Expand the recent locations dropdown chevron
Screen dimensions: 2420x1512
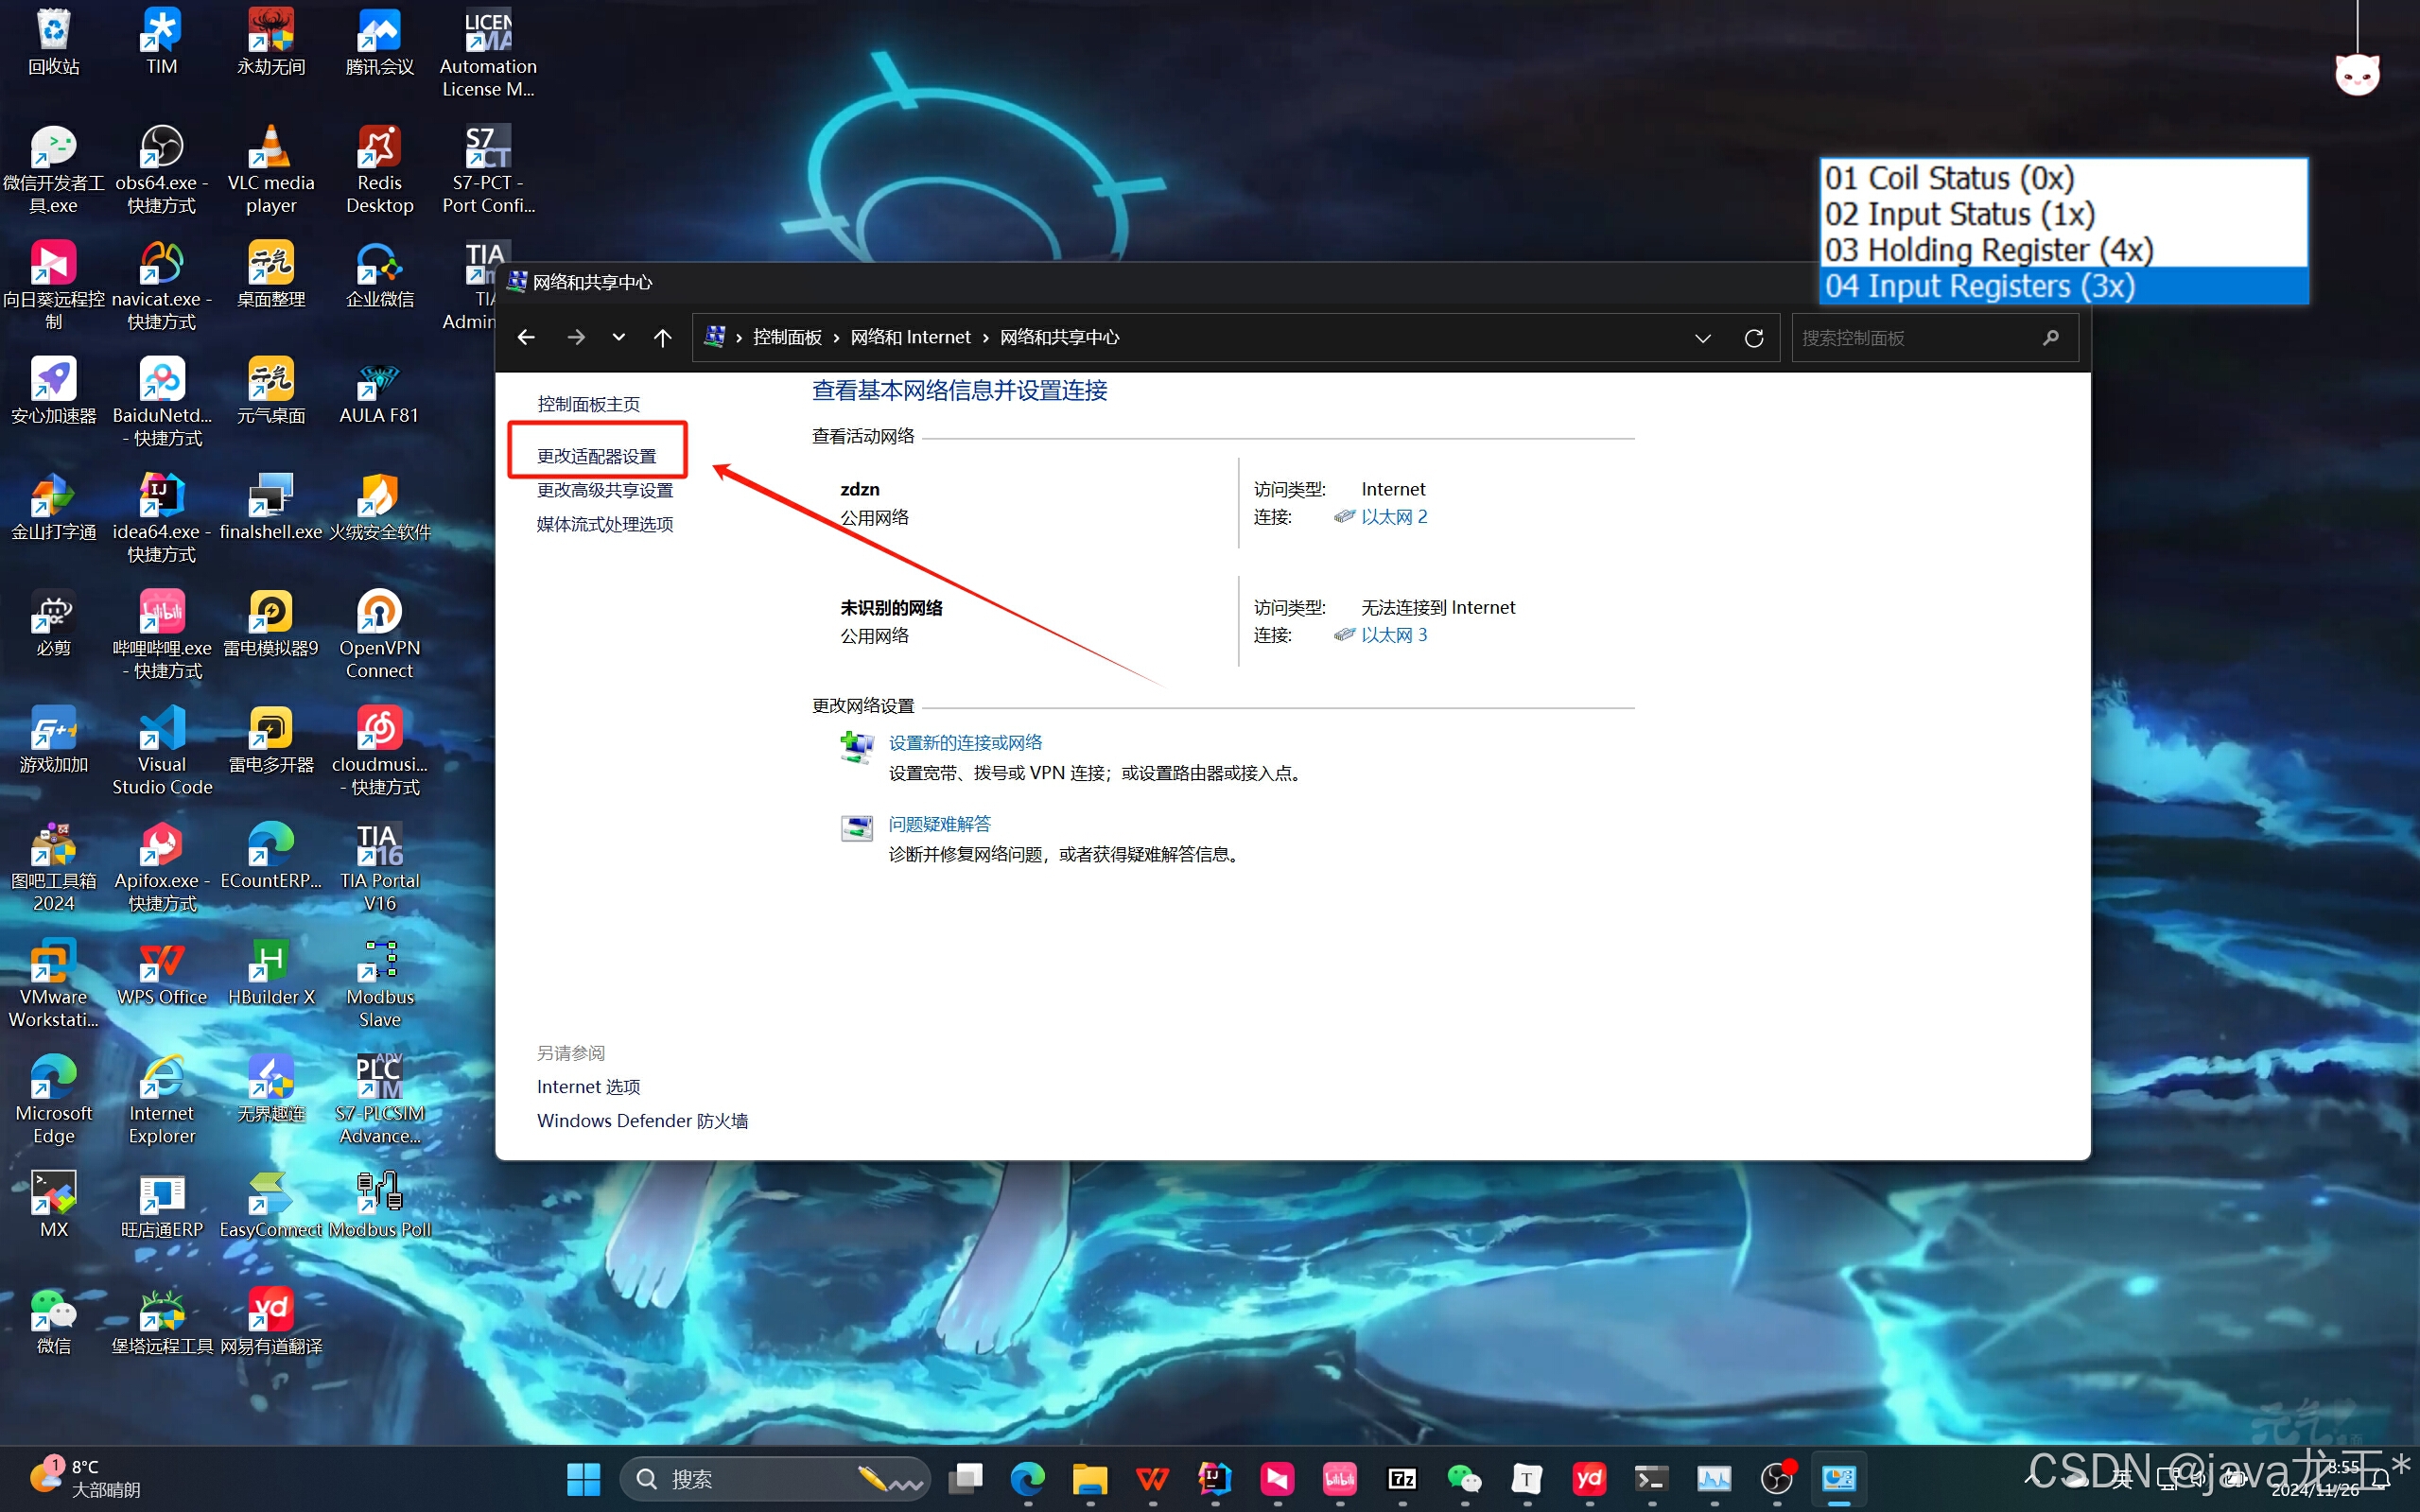coord(619,338)
